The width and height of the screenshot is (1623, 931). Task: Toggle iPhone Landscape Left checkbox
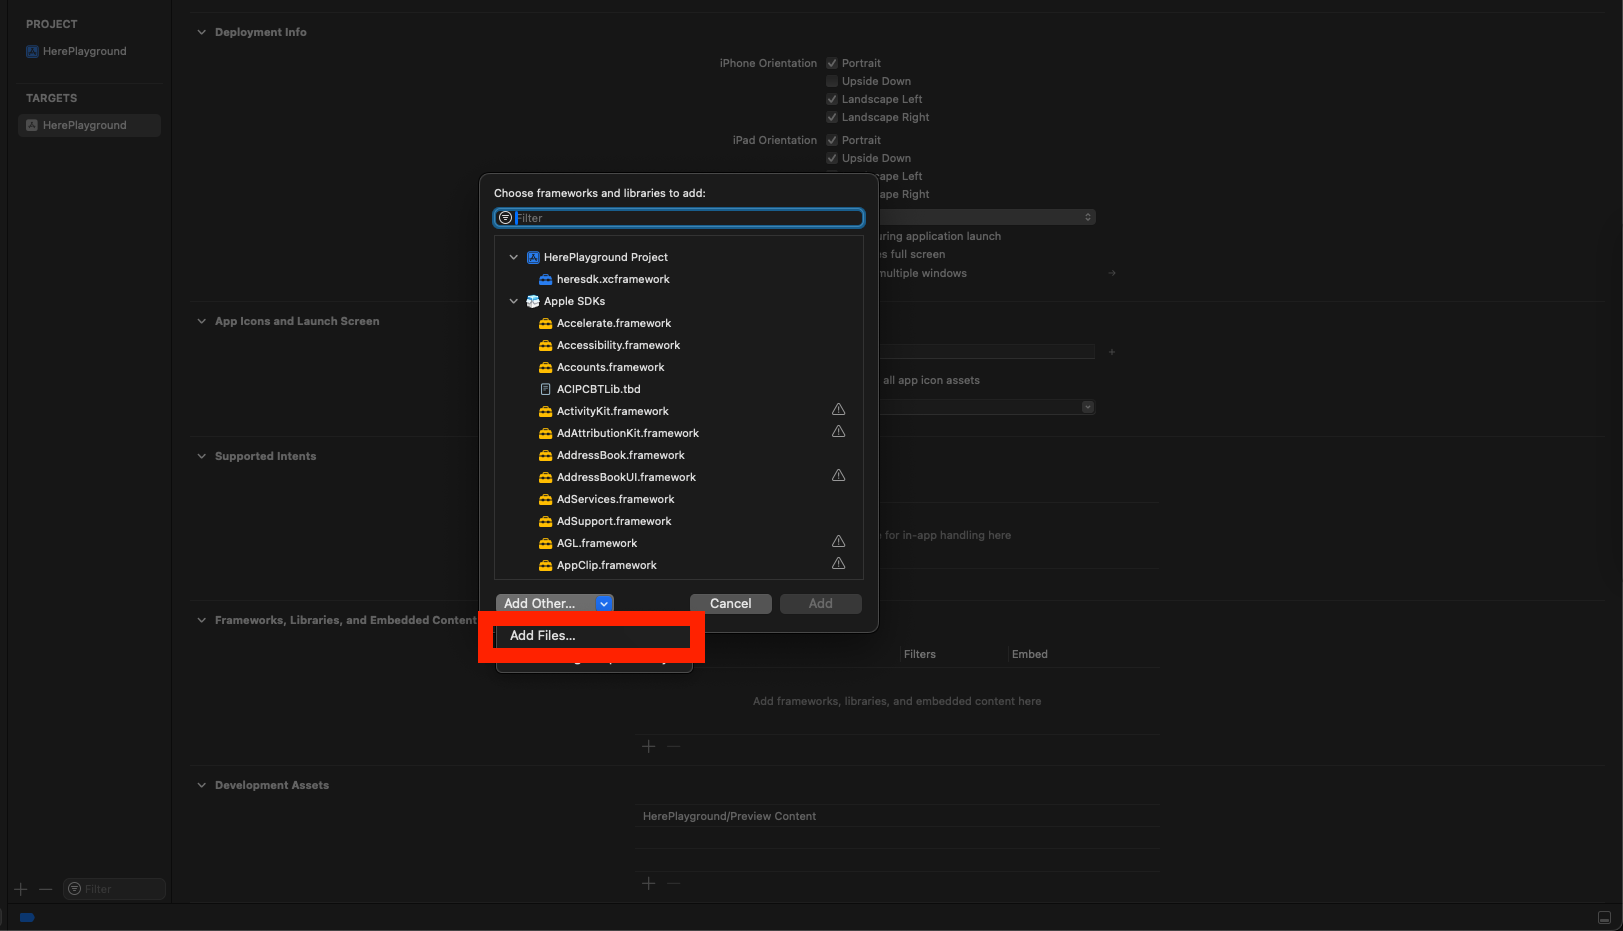pos(831,99)
